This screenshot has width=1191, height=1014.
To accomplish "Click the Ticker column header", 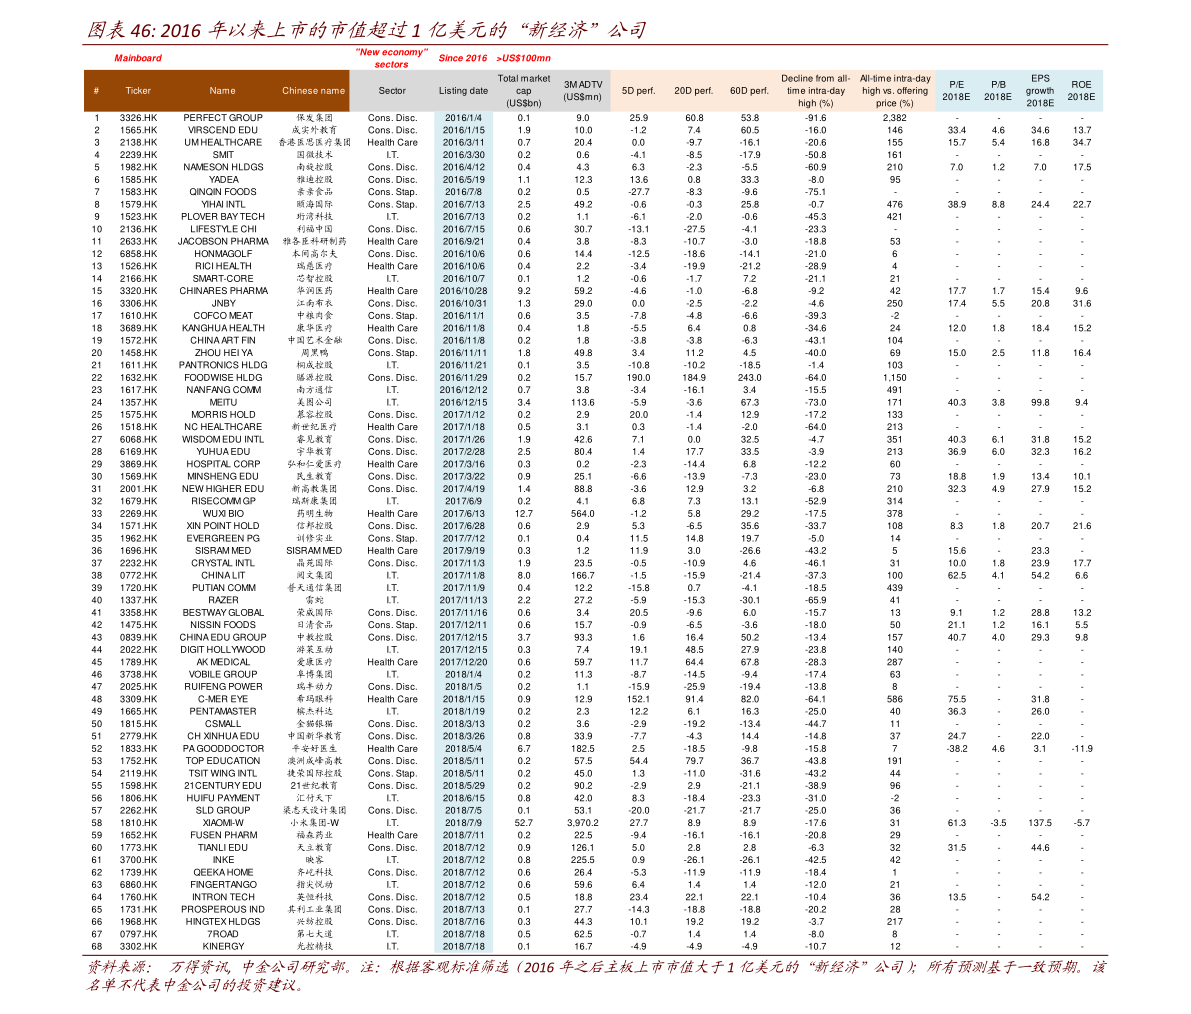I will pos(137,90).
